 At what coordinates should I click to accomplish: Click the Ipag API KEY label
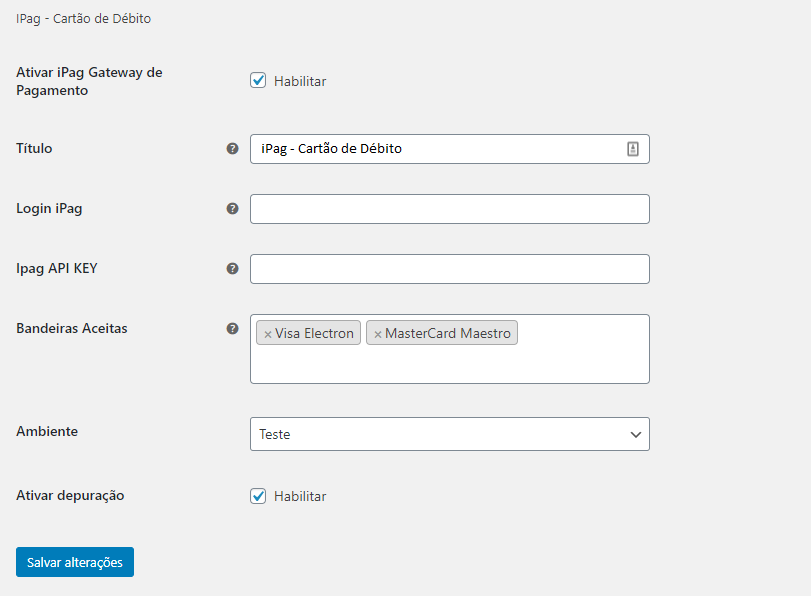57,269
